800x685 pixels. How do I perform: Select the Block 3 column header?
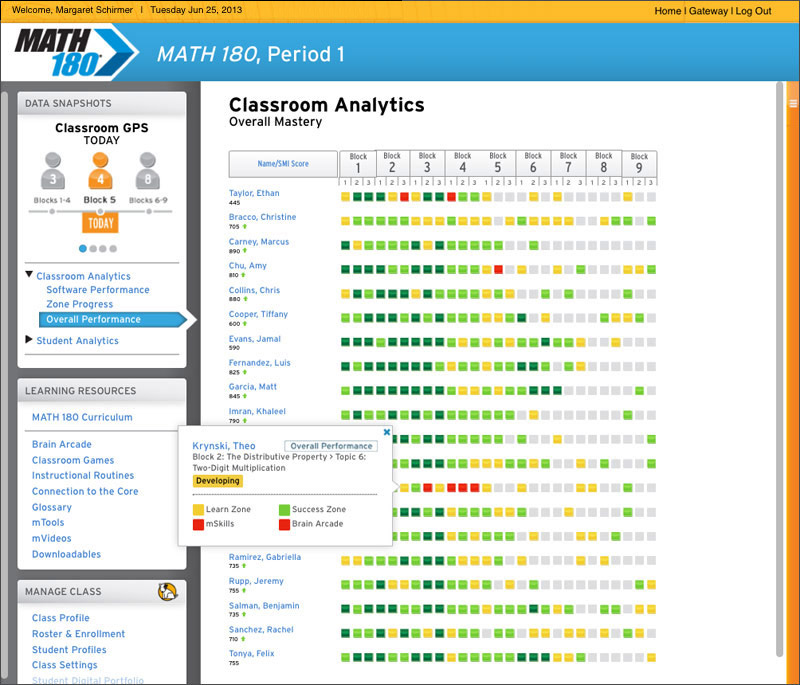pyautogui.click(x=427, y=163)
